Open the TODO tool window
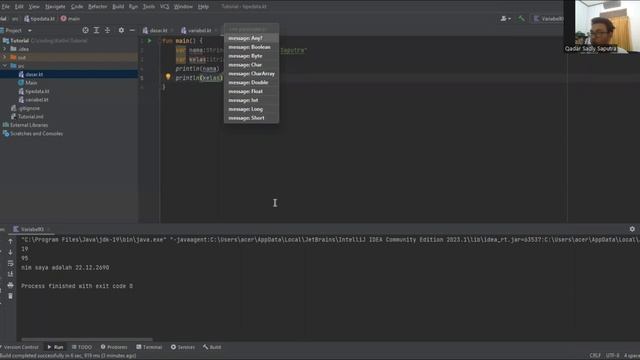Screen dimensions: 640x360 coord(82,347)
